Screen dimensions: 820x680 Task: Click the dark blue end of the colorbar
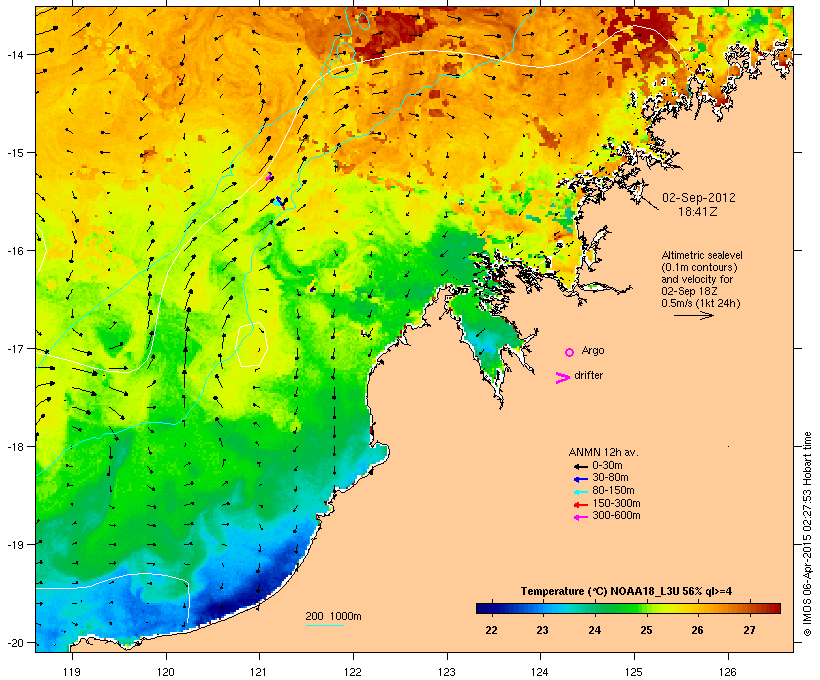[482, 608]
